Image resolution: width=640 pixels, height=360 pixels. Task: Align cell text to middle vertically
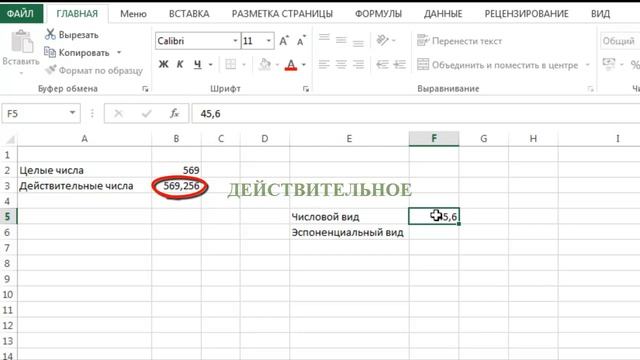pyautogui.click(x=341, y=40)
